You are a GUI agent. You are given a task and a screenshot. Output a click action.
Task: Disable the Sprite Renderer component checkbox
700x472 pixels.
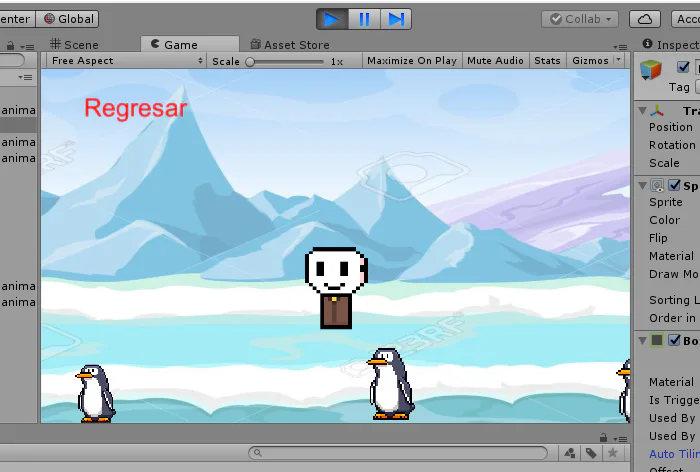tap(674, 185)
